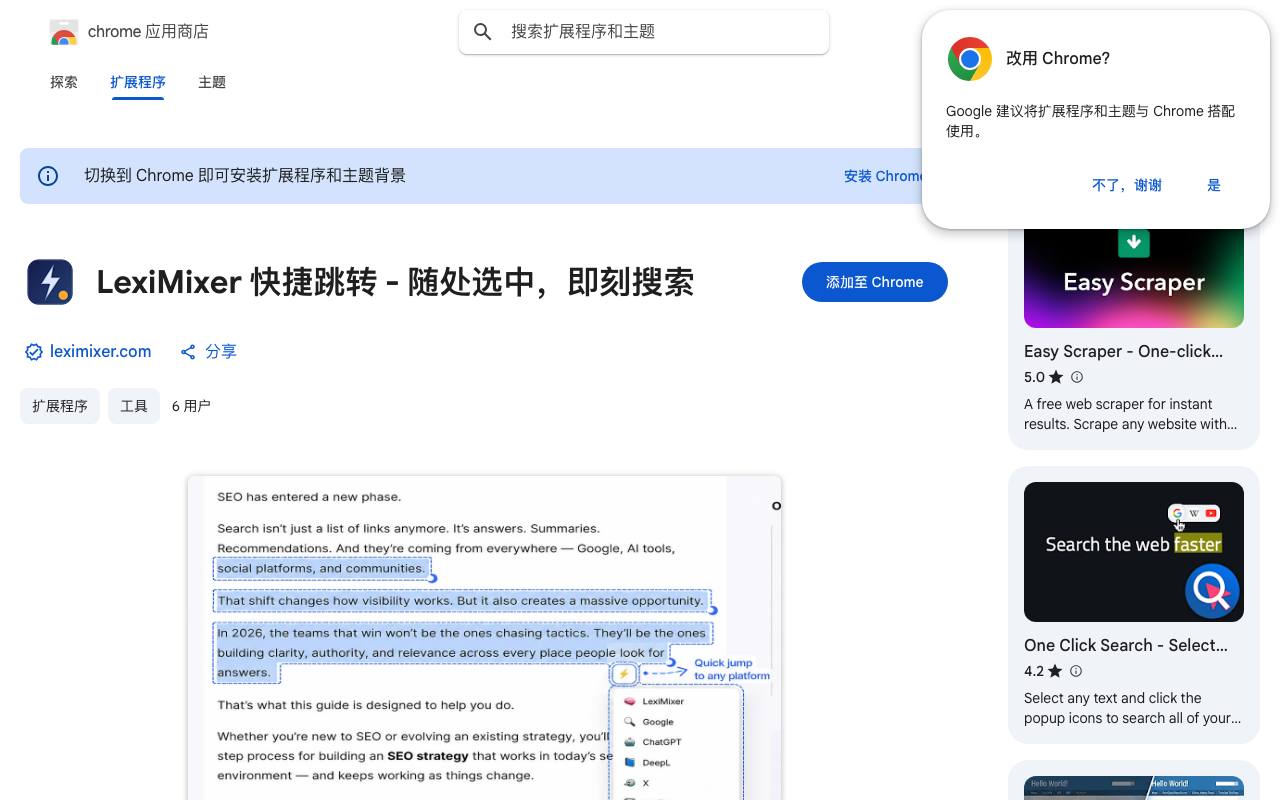The image size is (1280, 800).
Task: Click the share icon
Action: [x=188, y=352]
